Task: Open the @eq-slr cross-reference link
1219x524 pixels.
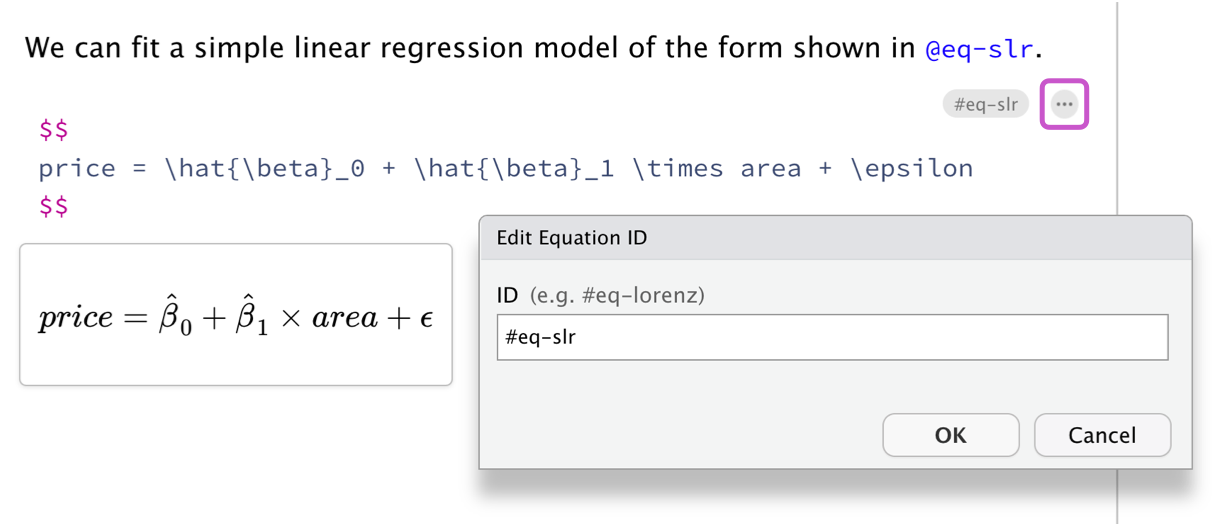Action: click(x=978, y=48)
